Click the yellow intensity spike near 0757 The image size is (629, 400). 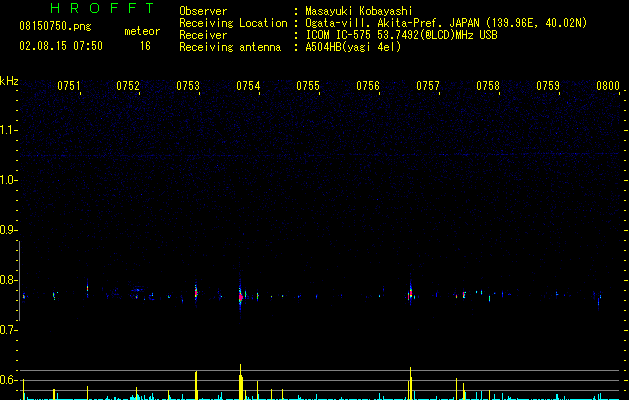410,383
